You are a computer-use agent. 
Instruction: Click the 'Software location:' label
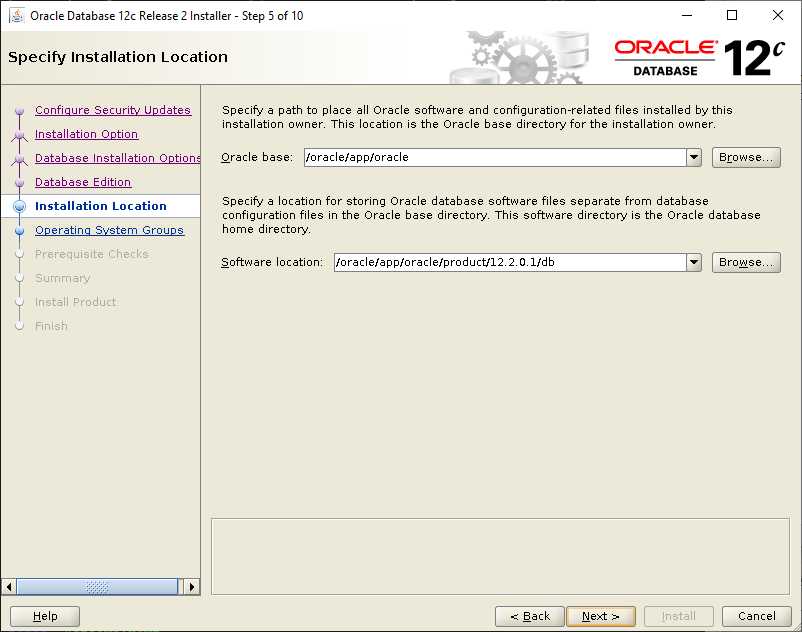[x=272, y=262]
